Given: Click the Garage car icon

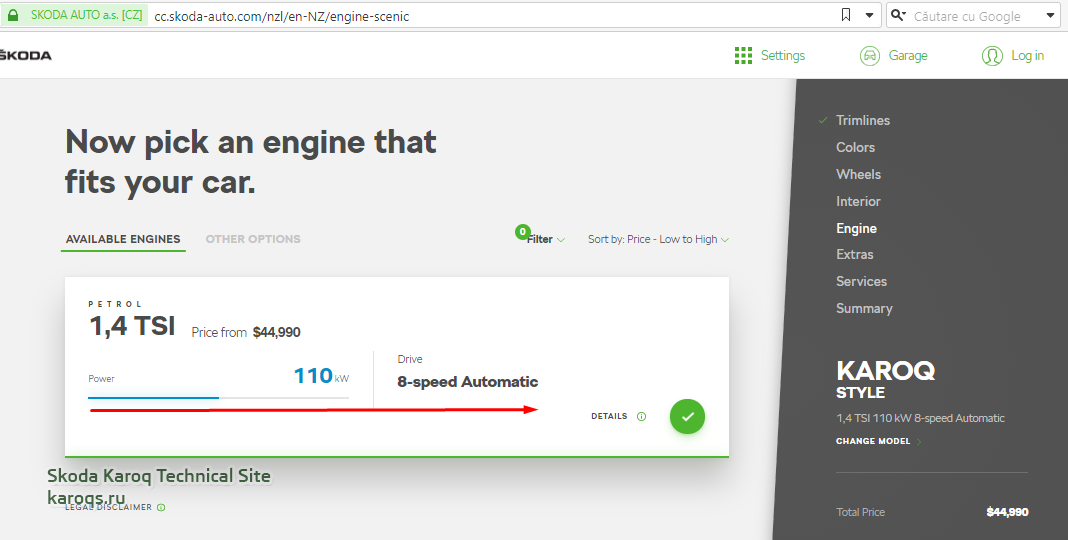Looking at the screenshot, I should [x=870, y=56].
